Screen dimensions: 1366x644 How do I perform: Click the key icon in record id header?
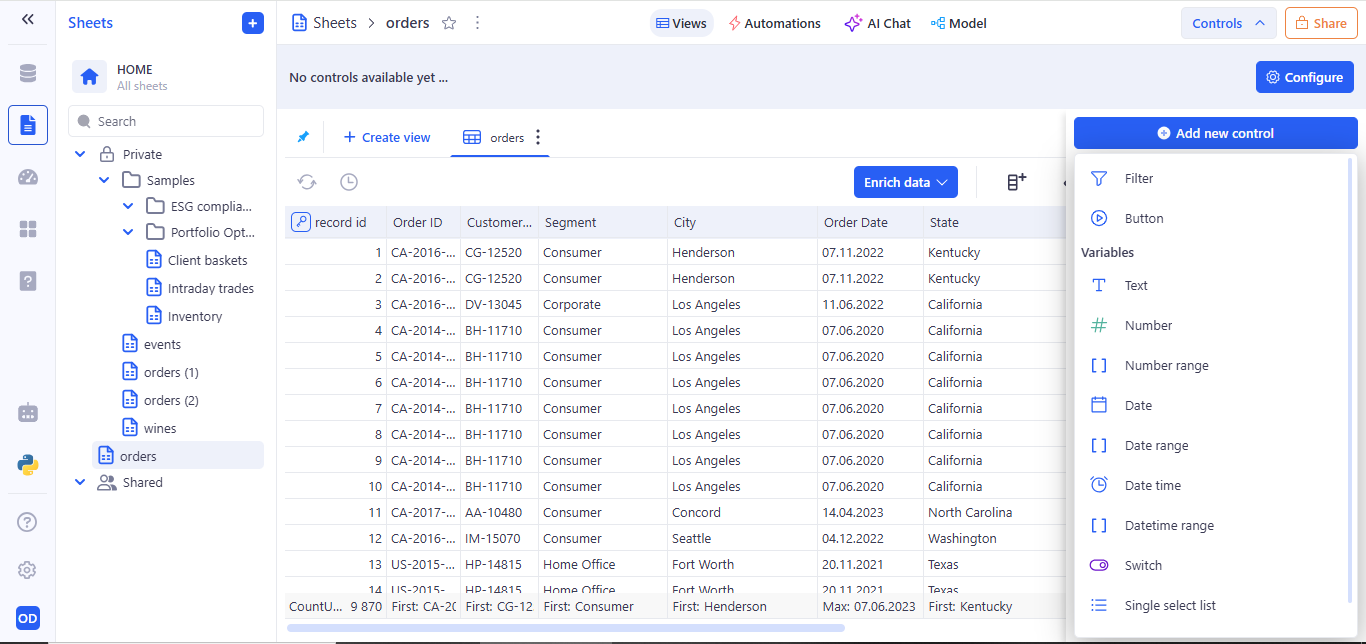pos(300,222)
